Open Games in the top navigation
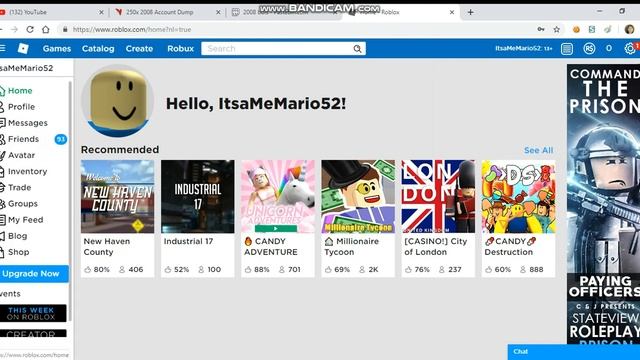The width and height of the screenshot is (640, 360). 57,49
